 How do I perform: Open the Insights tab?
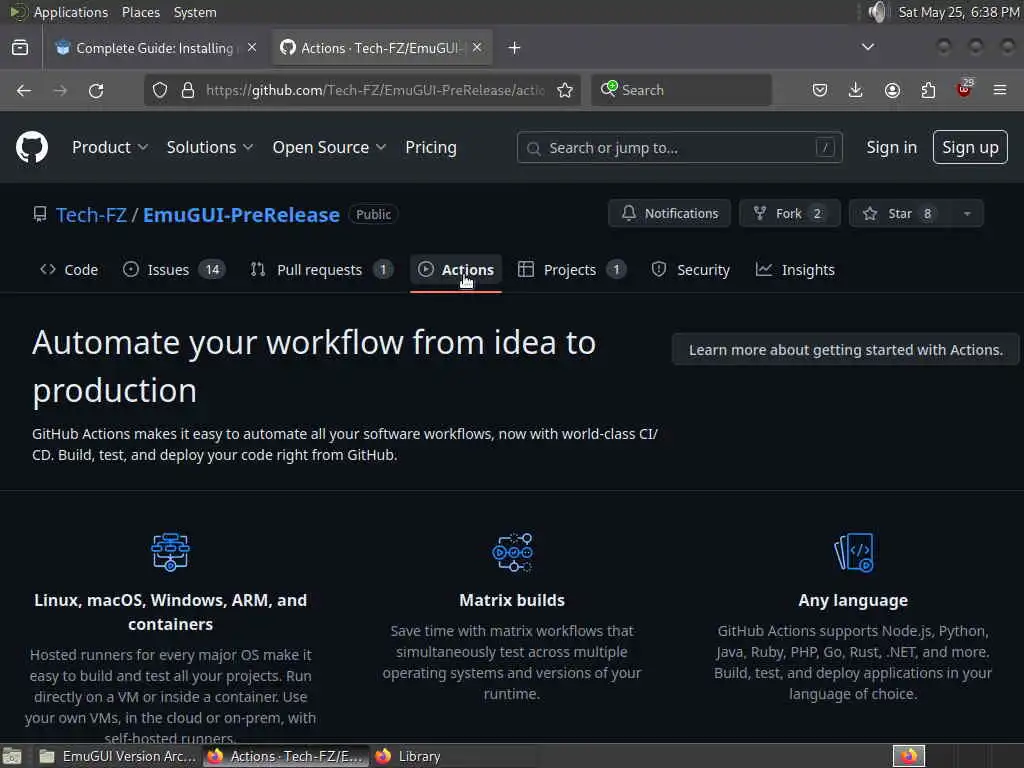tap(795, 270)
